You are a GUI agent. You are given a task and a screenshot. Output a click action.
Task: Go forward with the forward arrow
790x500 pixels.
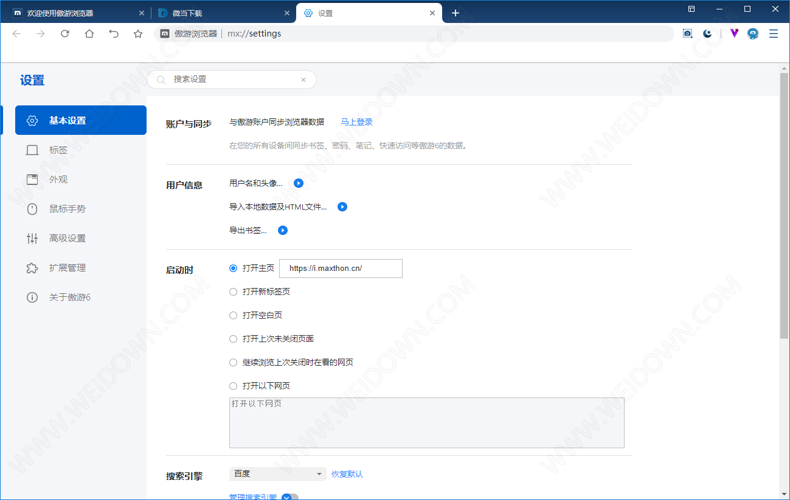pyautogui.click(x=41, y=34)
